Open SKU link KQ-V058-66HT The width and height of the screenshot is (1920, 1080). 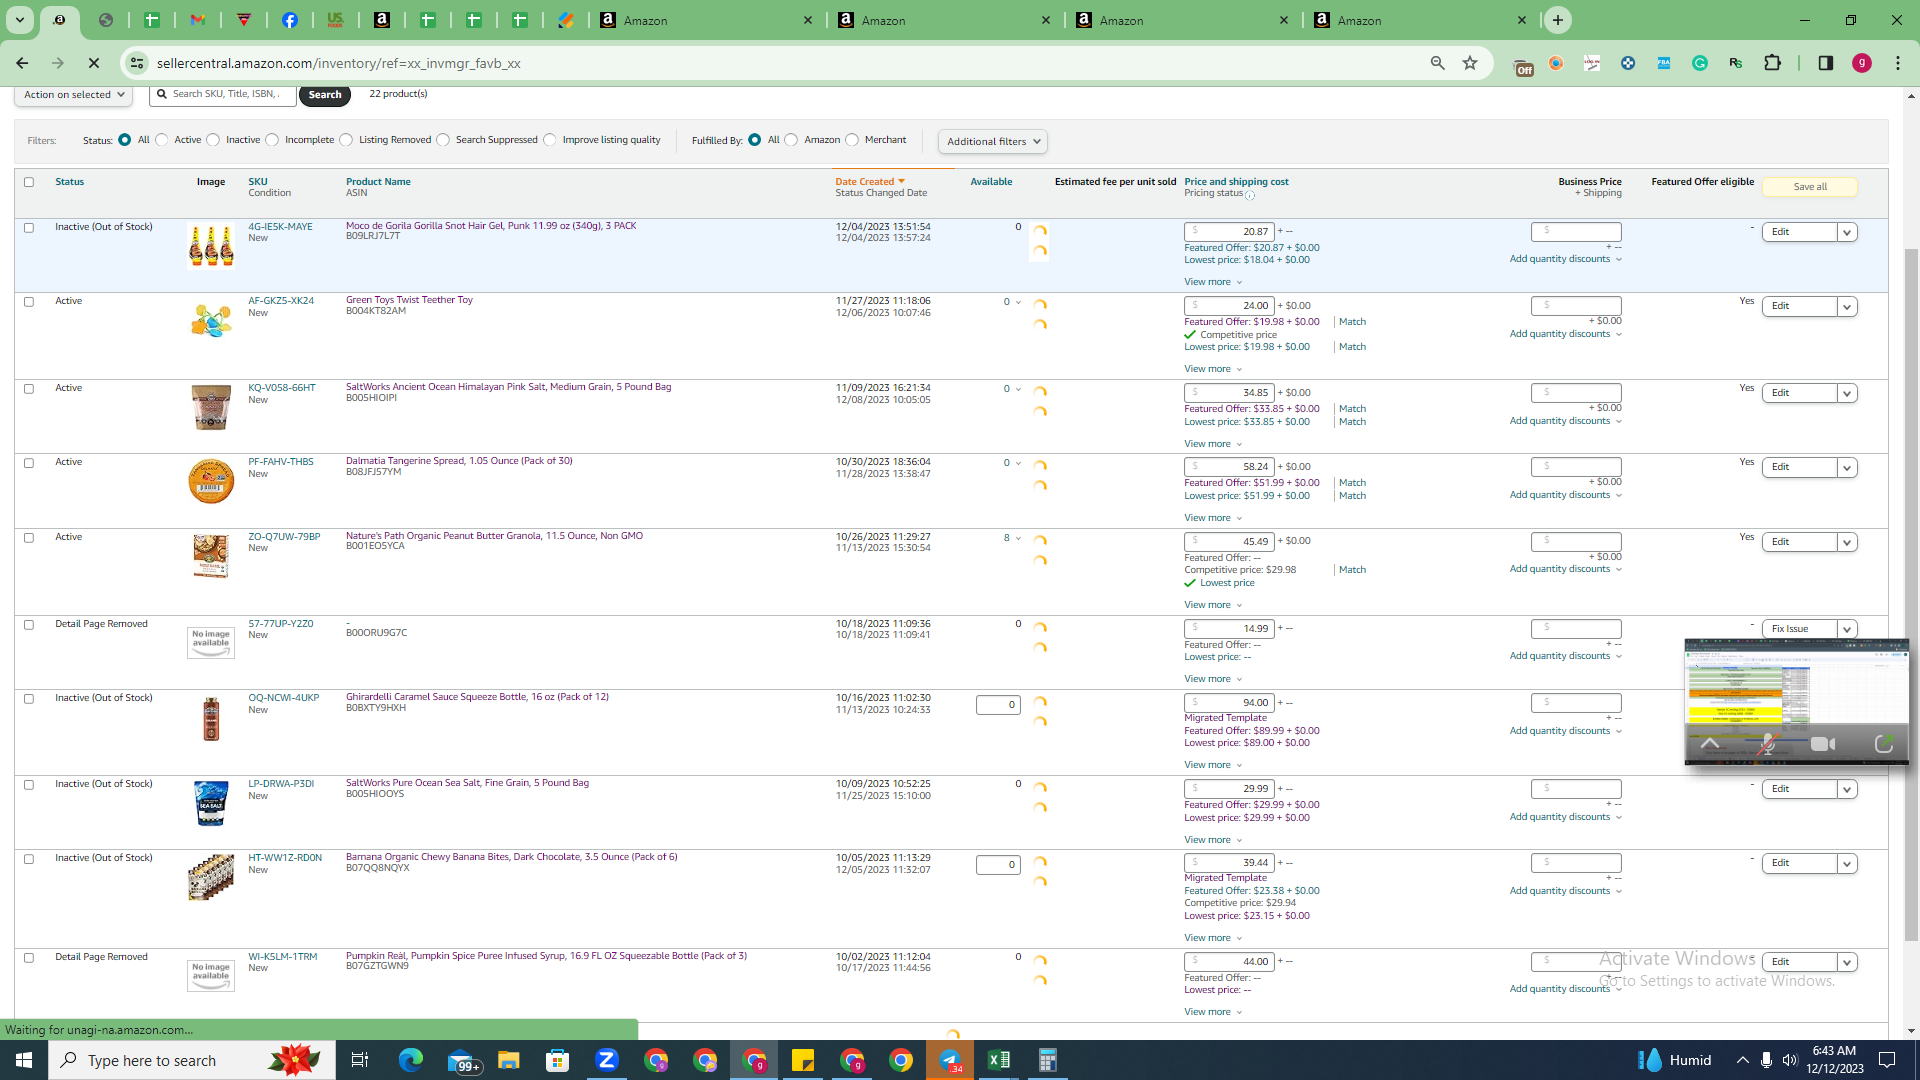click(282, 388)
